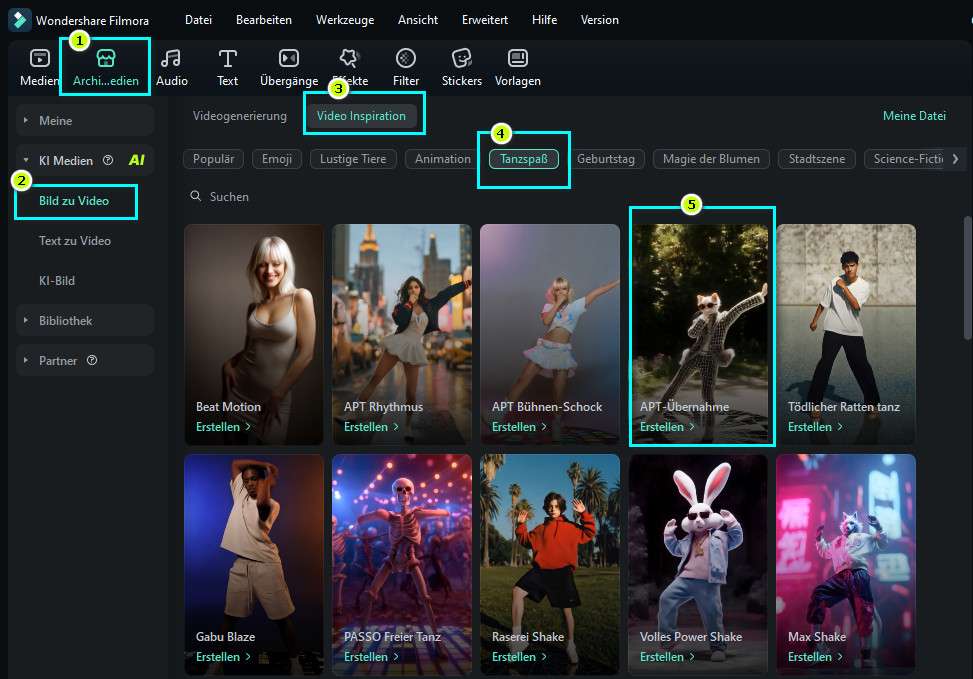Click the help icon next to Partner
Screen dimensions: 973x679
(92, 360)
